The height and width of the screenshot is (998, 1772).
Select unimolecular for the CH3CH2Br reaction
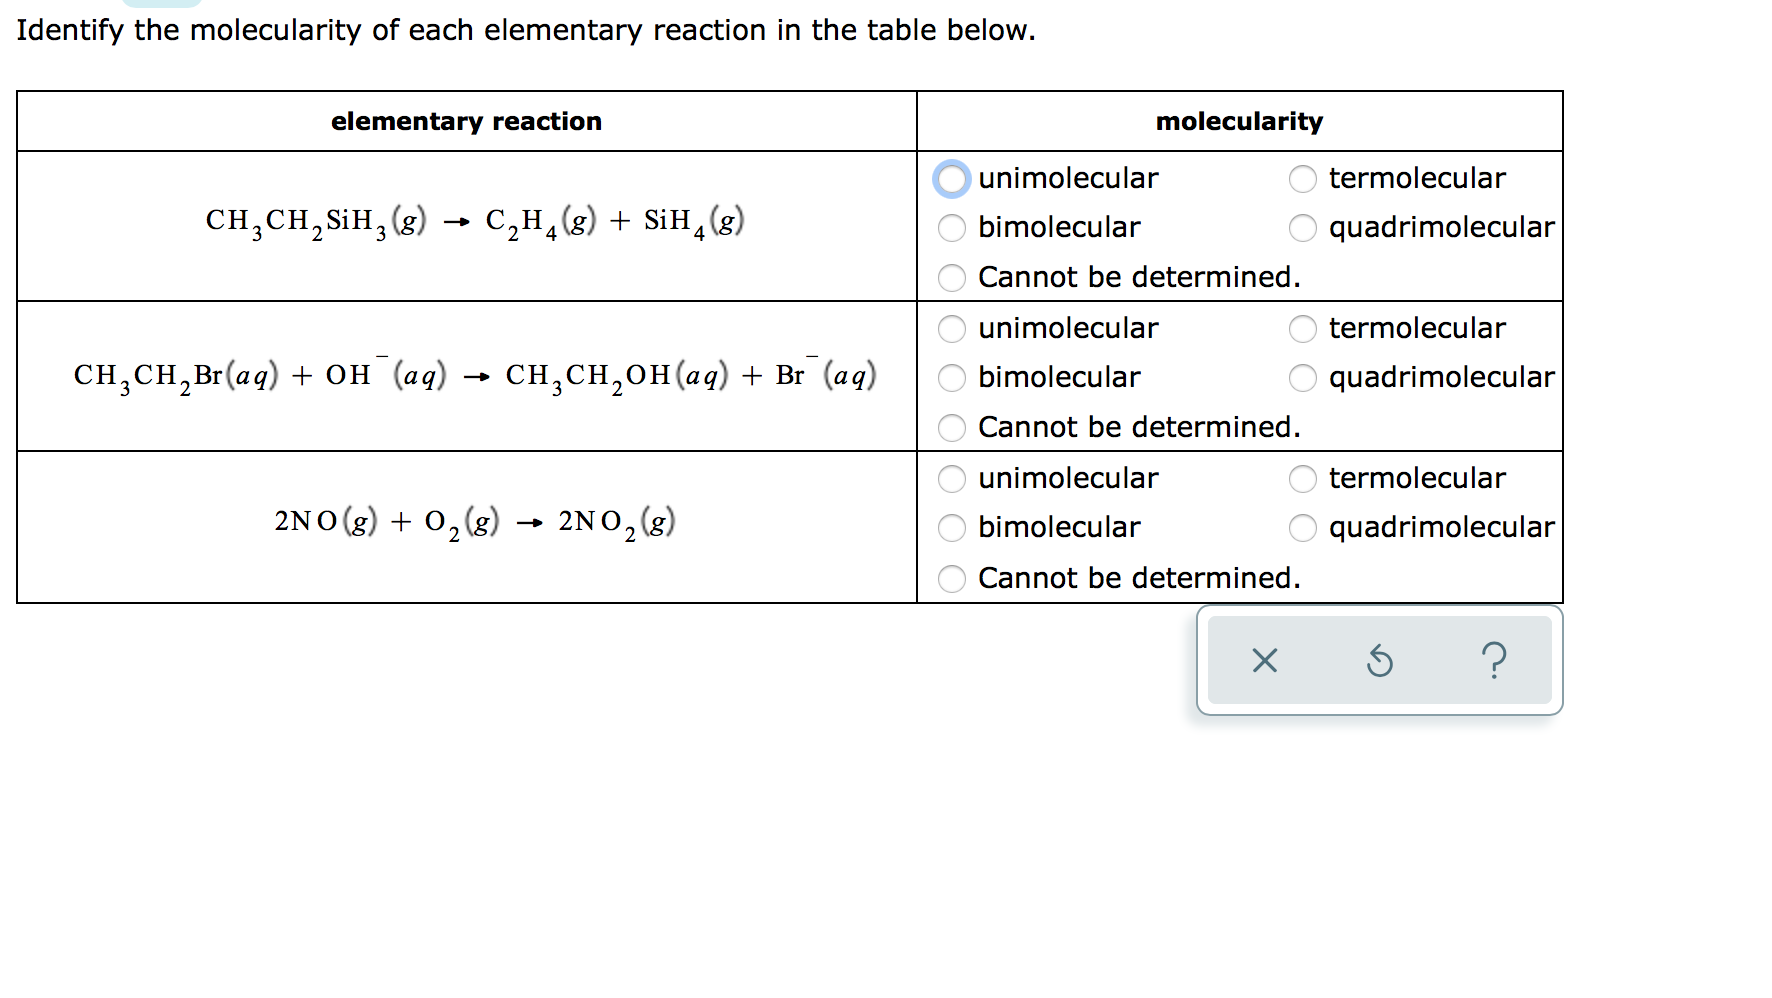(x=952, y=328)
